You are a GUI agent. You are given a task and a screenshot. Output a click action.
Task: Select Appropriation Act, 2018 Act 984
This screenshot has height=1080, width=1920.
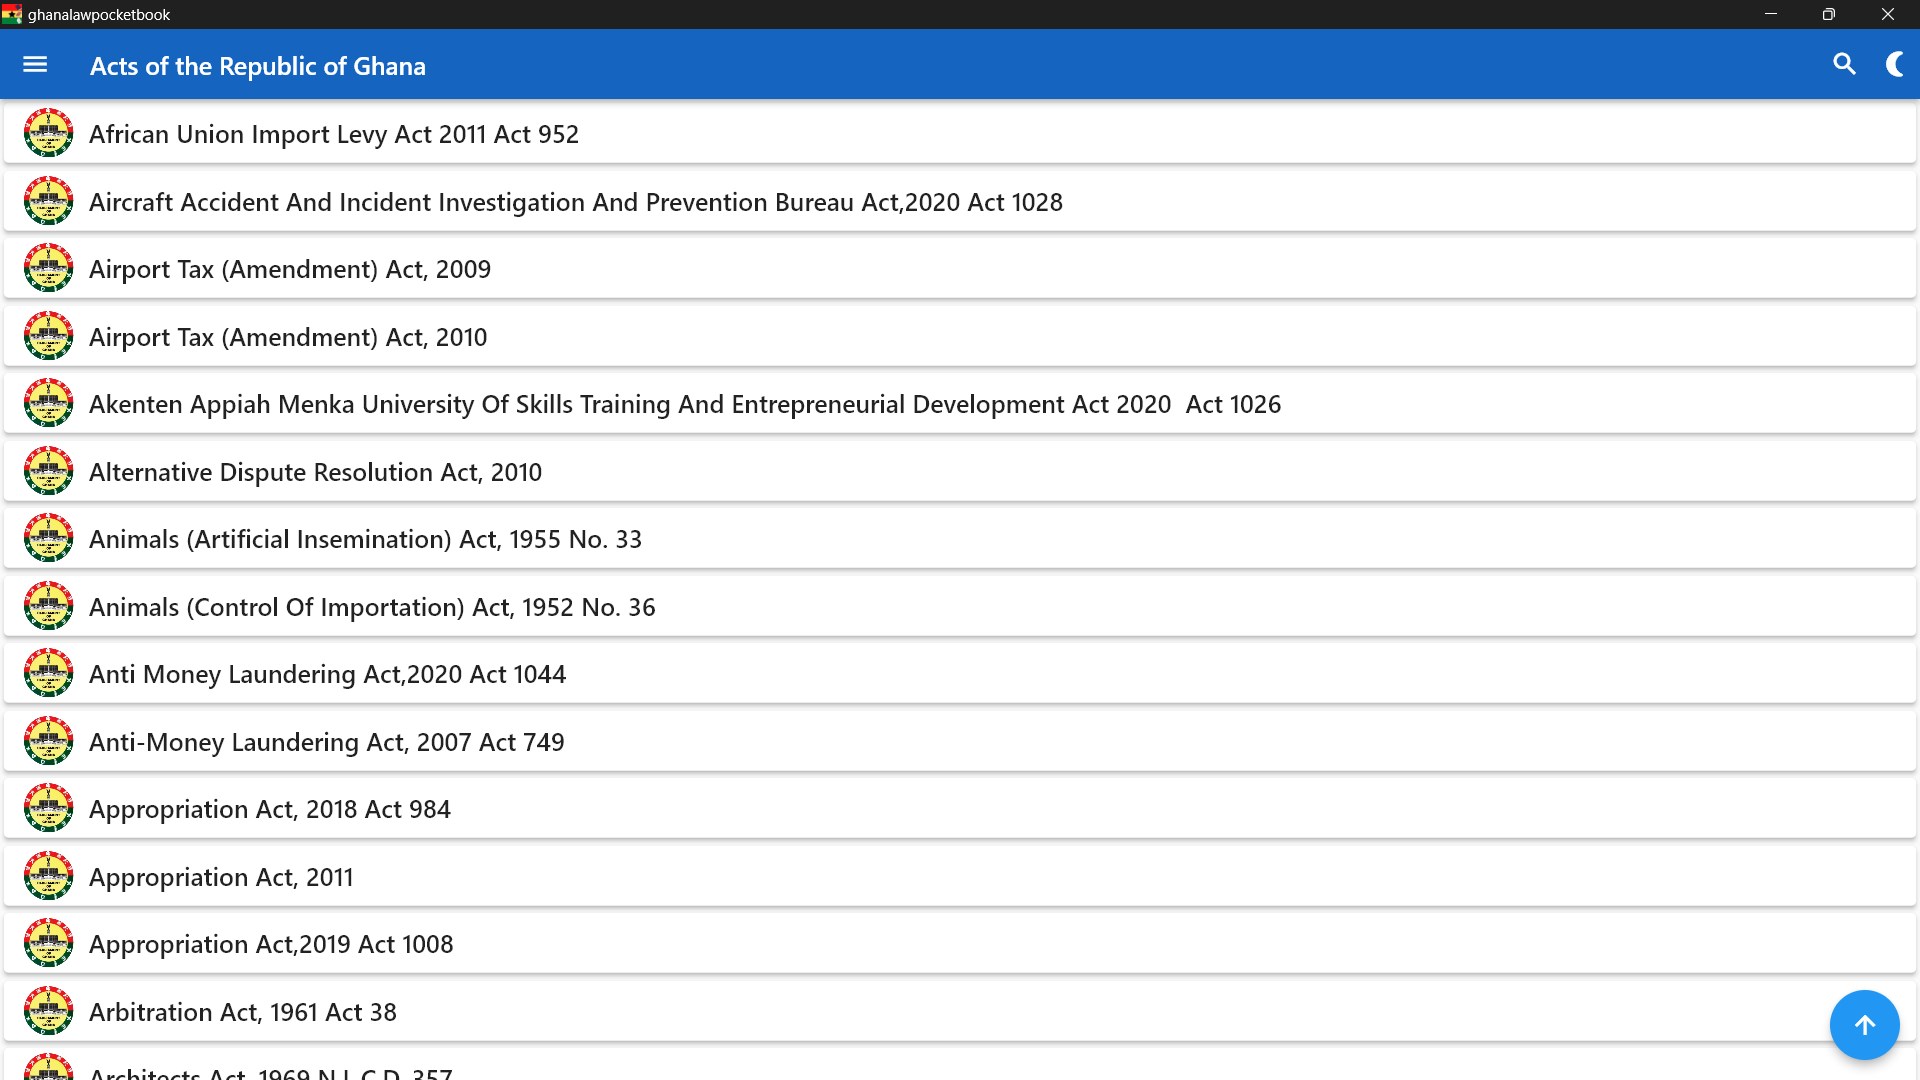tap(270, 809)
